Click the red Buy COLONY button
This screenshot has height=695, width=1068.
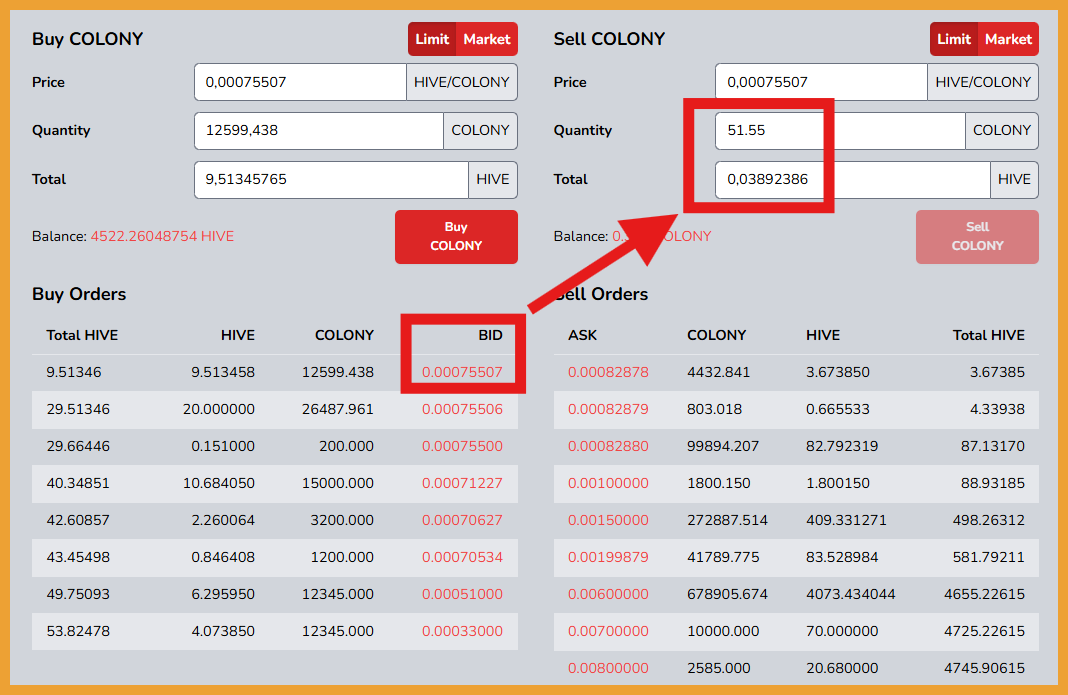coord(456,237)
